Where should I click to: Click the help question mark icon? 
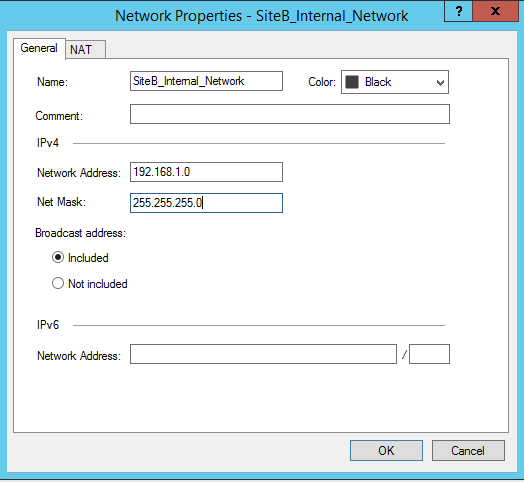[x=458, y=12]
